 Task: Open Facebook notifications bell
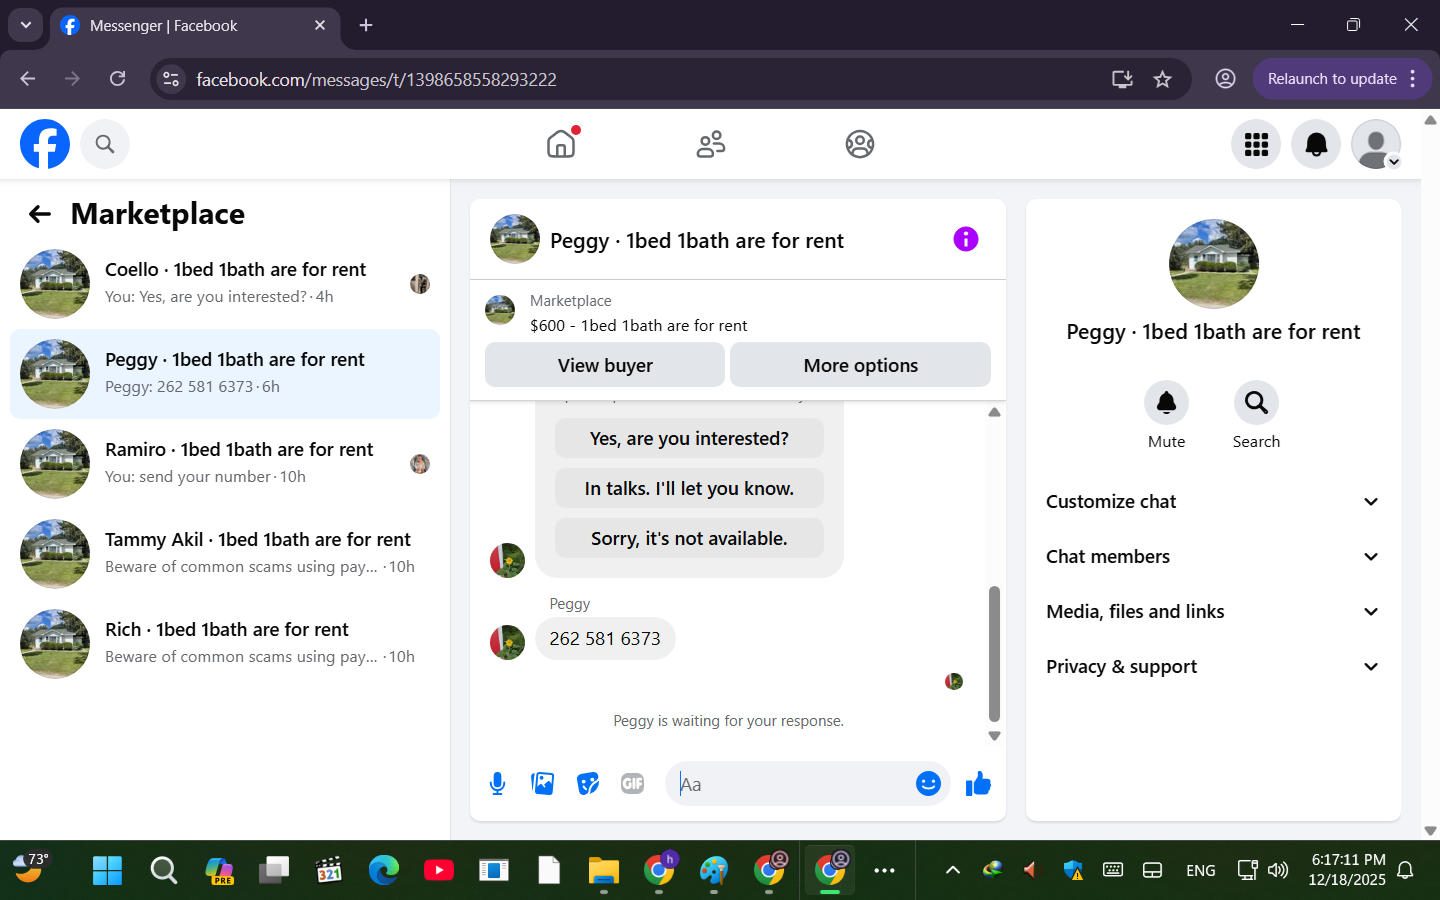[x=1316, y=144]
